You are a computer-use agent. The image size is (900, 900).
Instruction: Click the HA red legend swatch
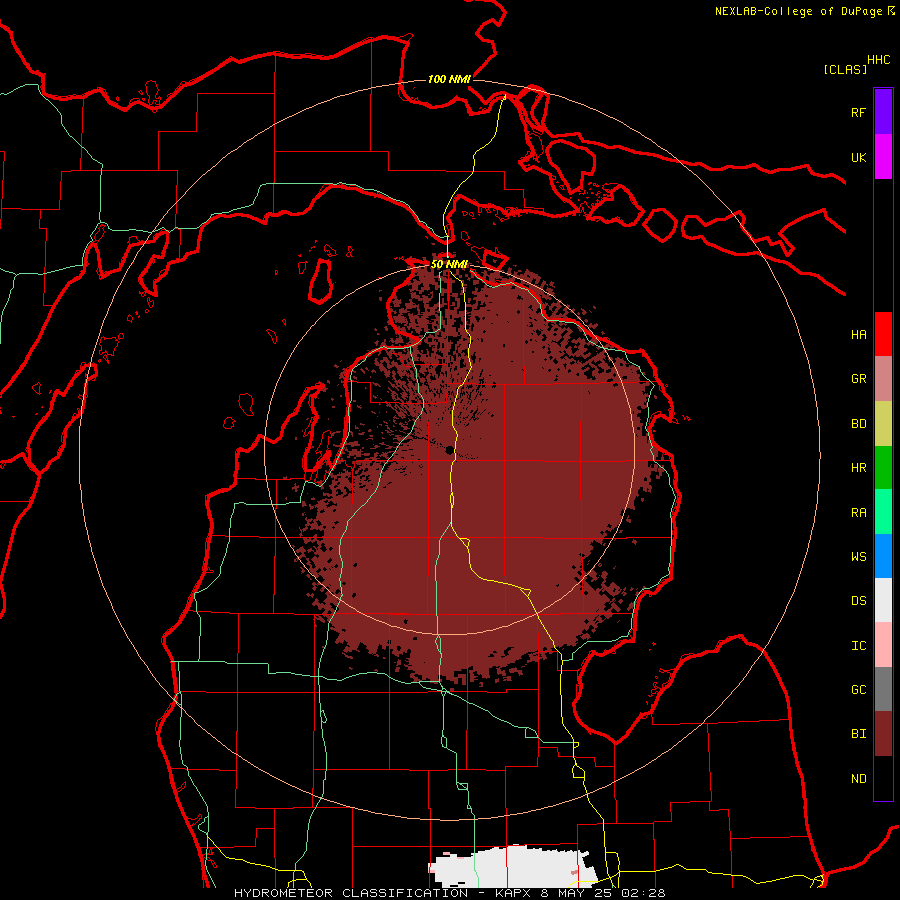pyautogui.click(x=883, y=334)
